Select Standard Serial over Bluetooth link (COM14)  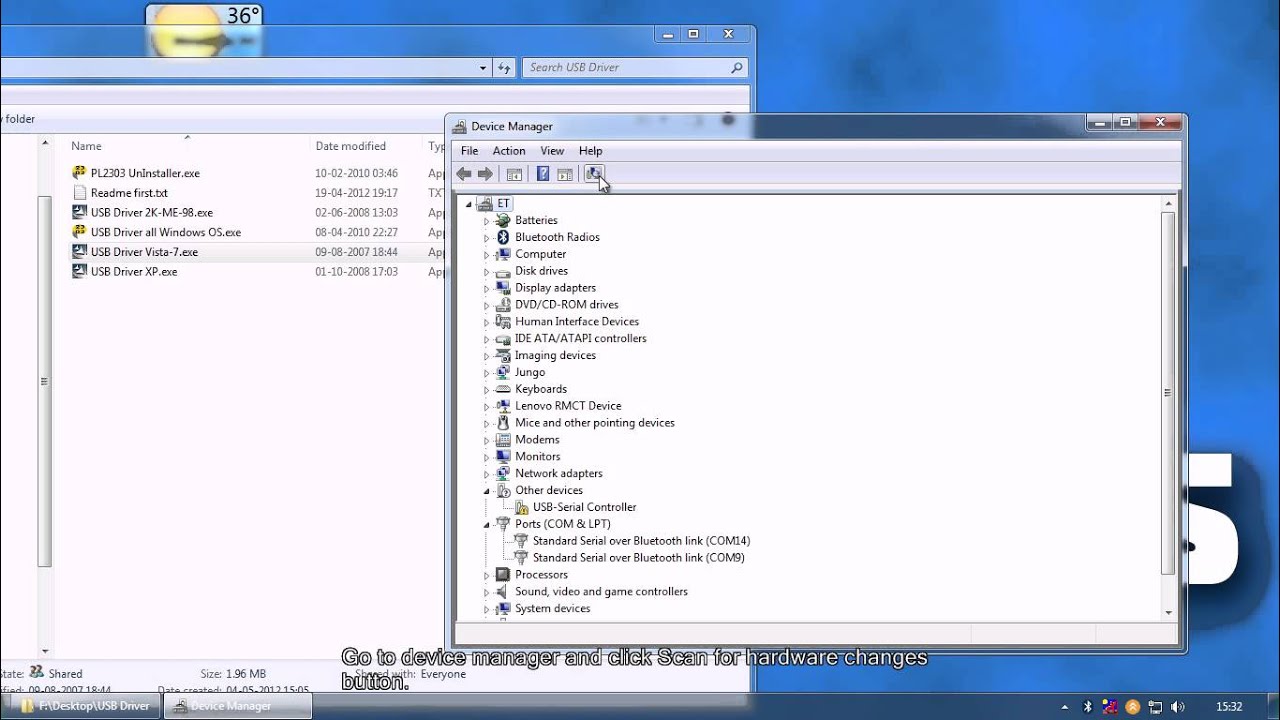[x=641, y=541]
